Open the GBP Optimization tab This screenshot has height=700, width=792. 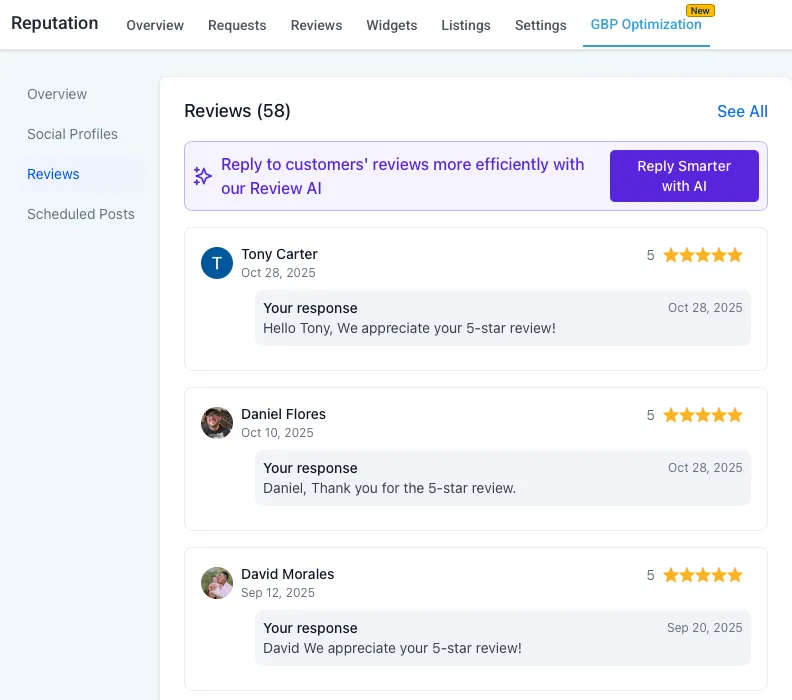coord(645,25)
